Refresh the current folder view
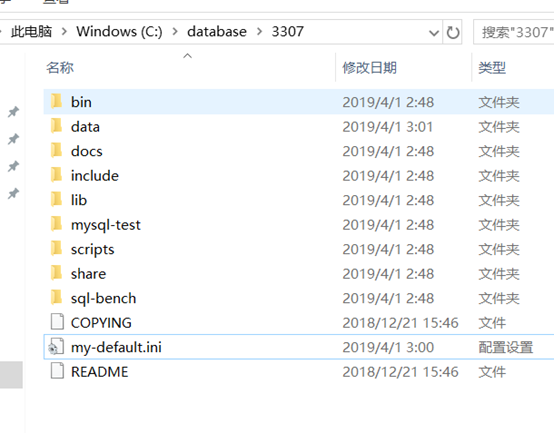The width and height of the screenshot is (554, 433). pyautogui.click(x=453, y=32)
